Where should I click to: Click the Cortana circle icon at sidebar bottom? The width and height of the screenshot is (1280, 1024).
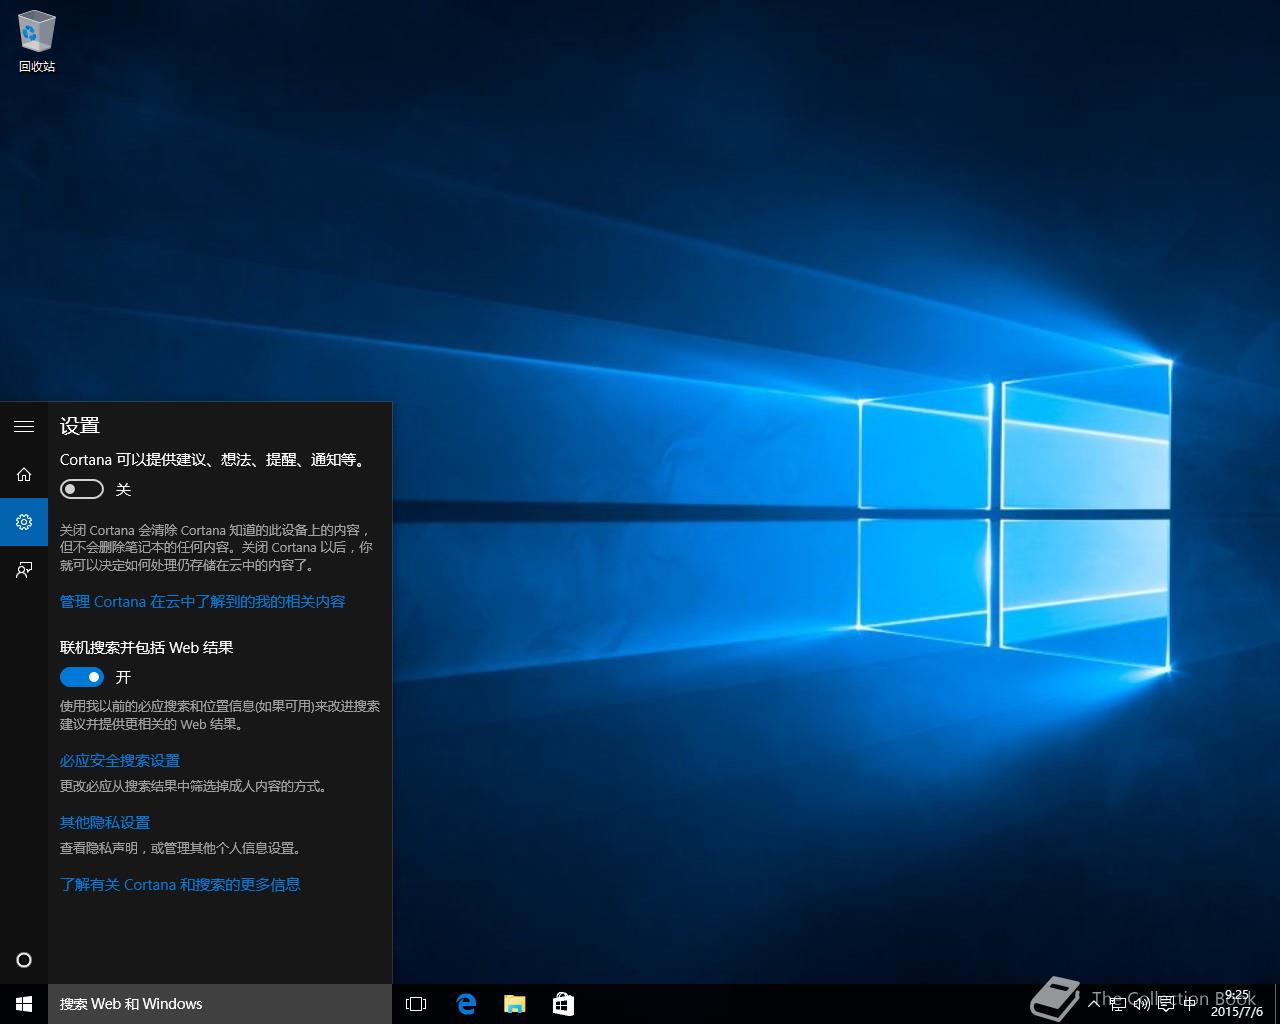point(24,960)
